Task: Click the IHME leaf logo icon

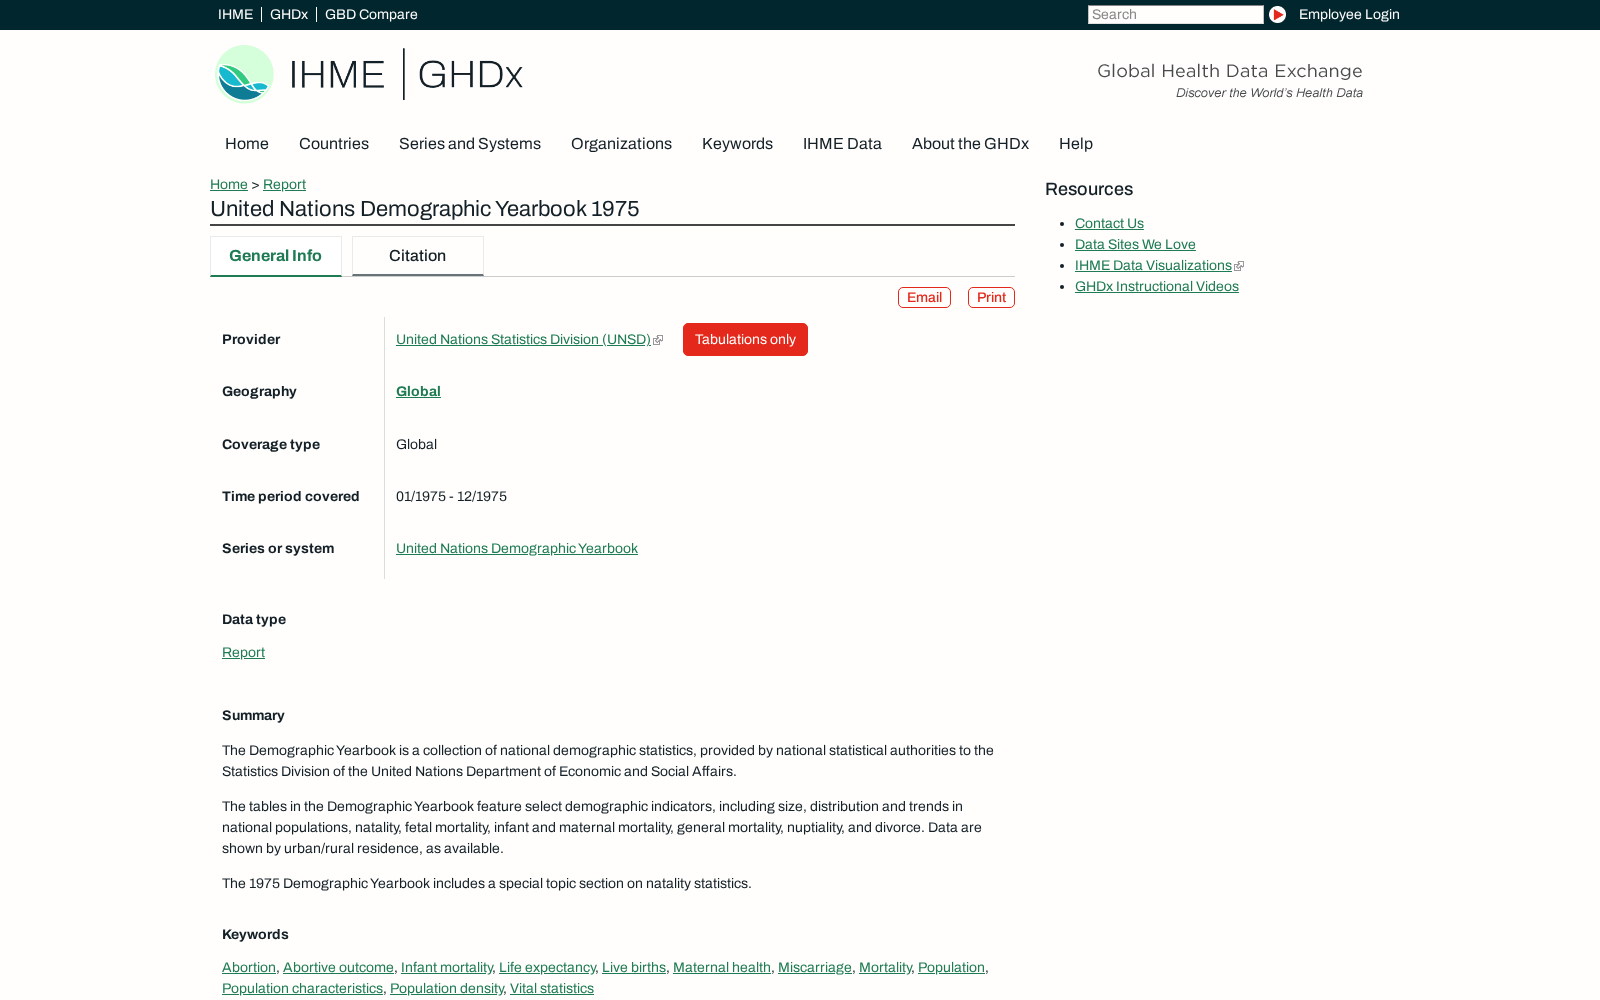Action: 244,74
